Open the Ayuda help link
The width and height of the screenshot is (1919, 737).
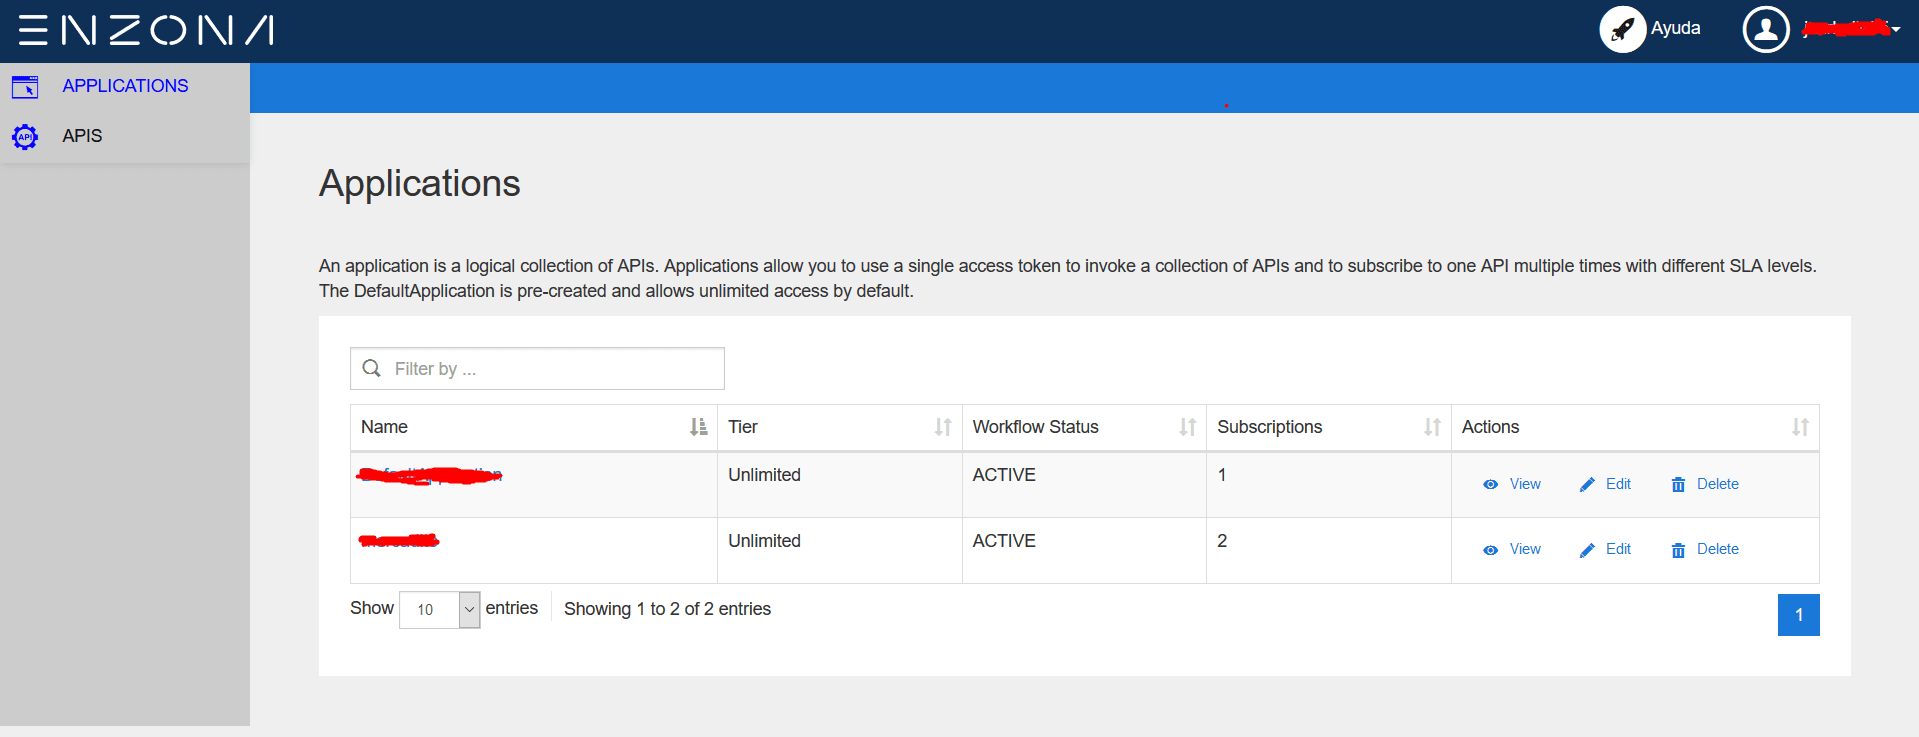click(1675, 28)
